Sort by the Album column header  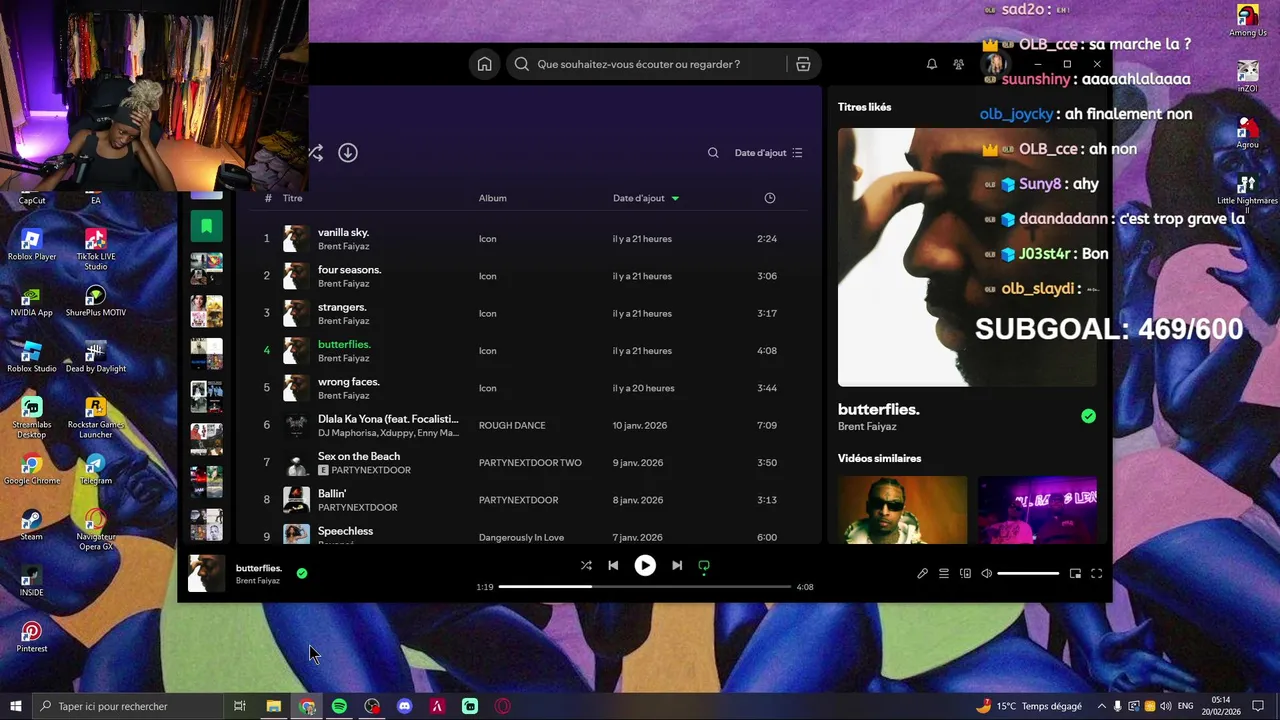(492, 198)
